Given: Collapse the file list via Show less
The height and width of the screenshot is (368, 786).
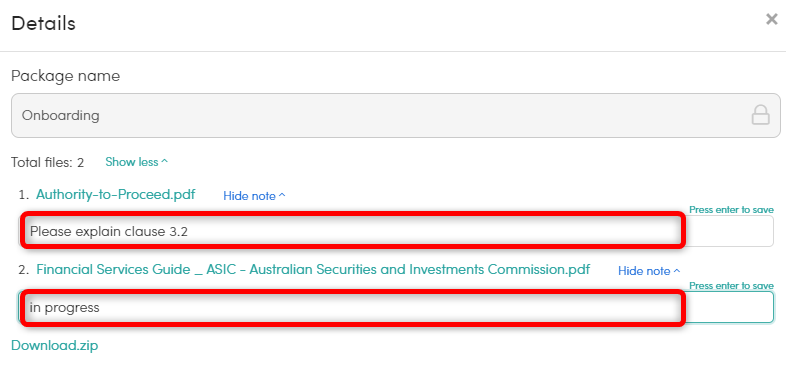Looking at the screenshot, I should coord(136,162).
